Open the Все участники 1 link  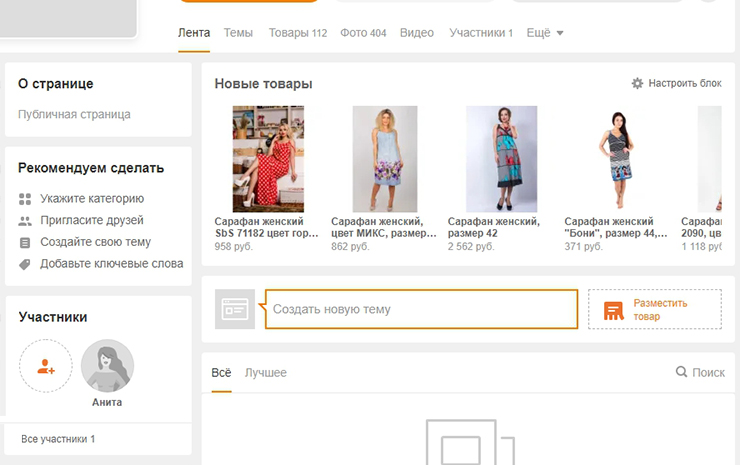pos(58,439)
